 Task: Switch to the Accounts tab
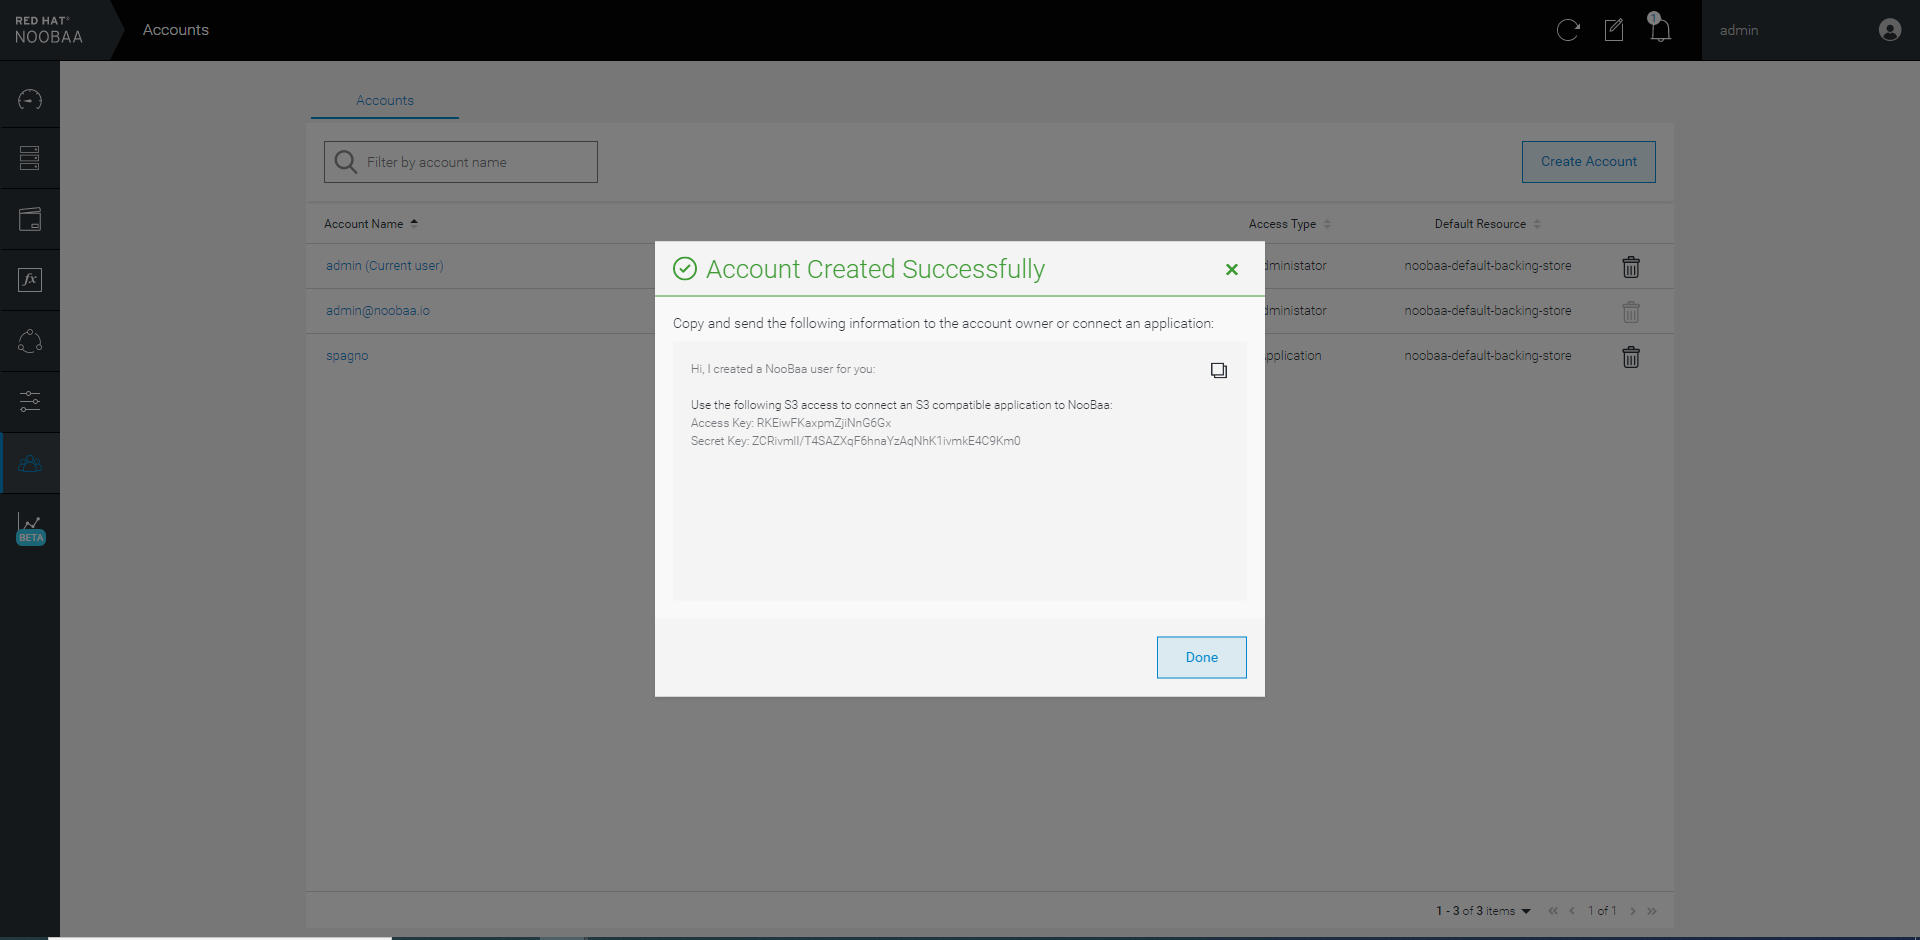coord(385,101)
